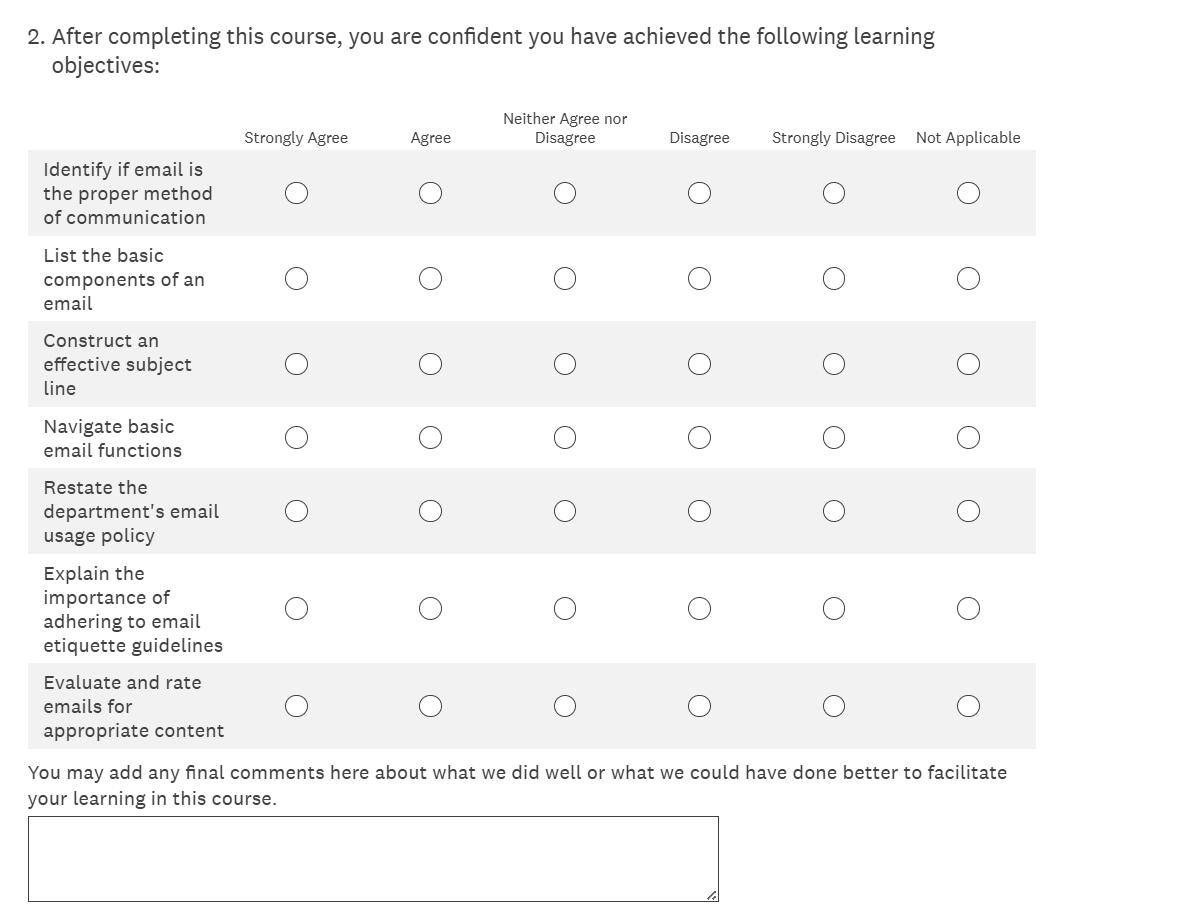Select Agree for List the basic components
This screenshot has height=907, width=1191.
(x=431, y=279)
